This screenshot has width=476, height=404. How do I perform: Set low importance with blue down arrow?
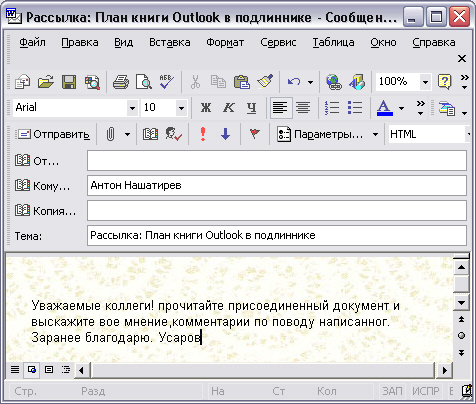click(226, 134)
